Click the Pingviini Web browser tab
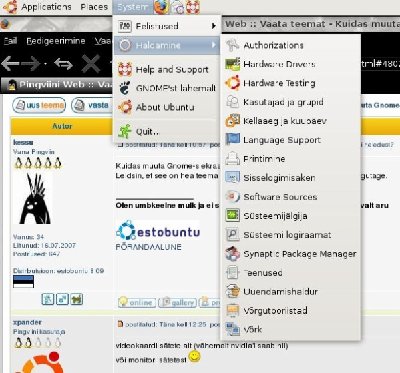 point(57,85)
